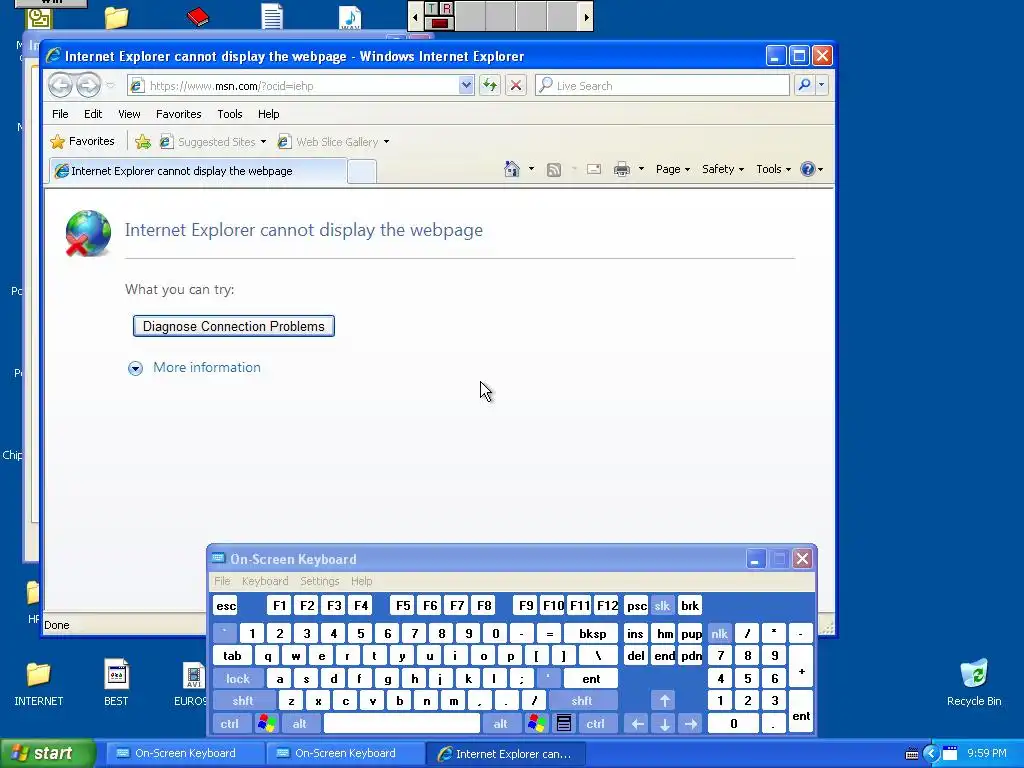Open the Safety command bar dropdown
The height and width of the screenshot is (768, 1024).
723,169
